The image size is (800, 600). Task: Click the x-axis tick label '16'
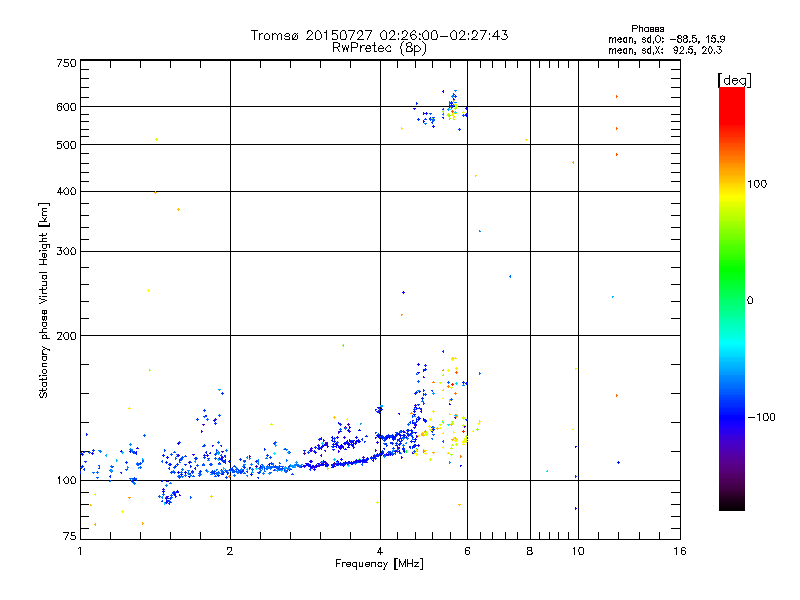click(x=680, y=551)
